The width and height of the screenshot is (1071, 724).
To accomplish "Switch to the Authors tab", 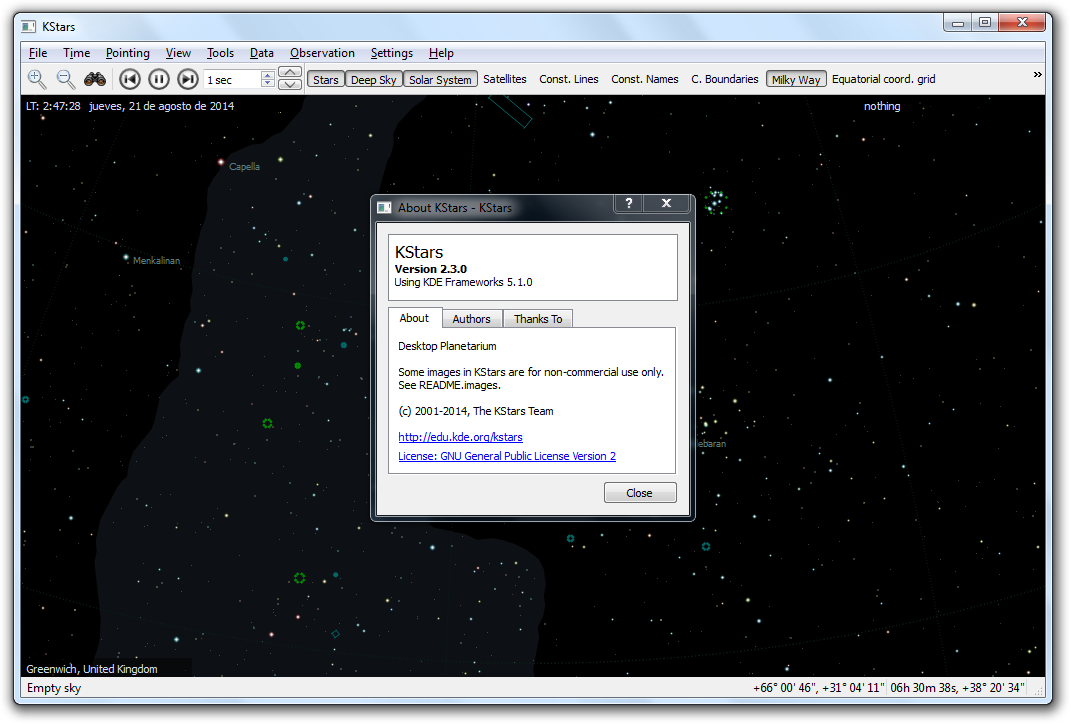I will 472,319.
